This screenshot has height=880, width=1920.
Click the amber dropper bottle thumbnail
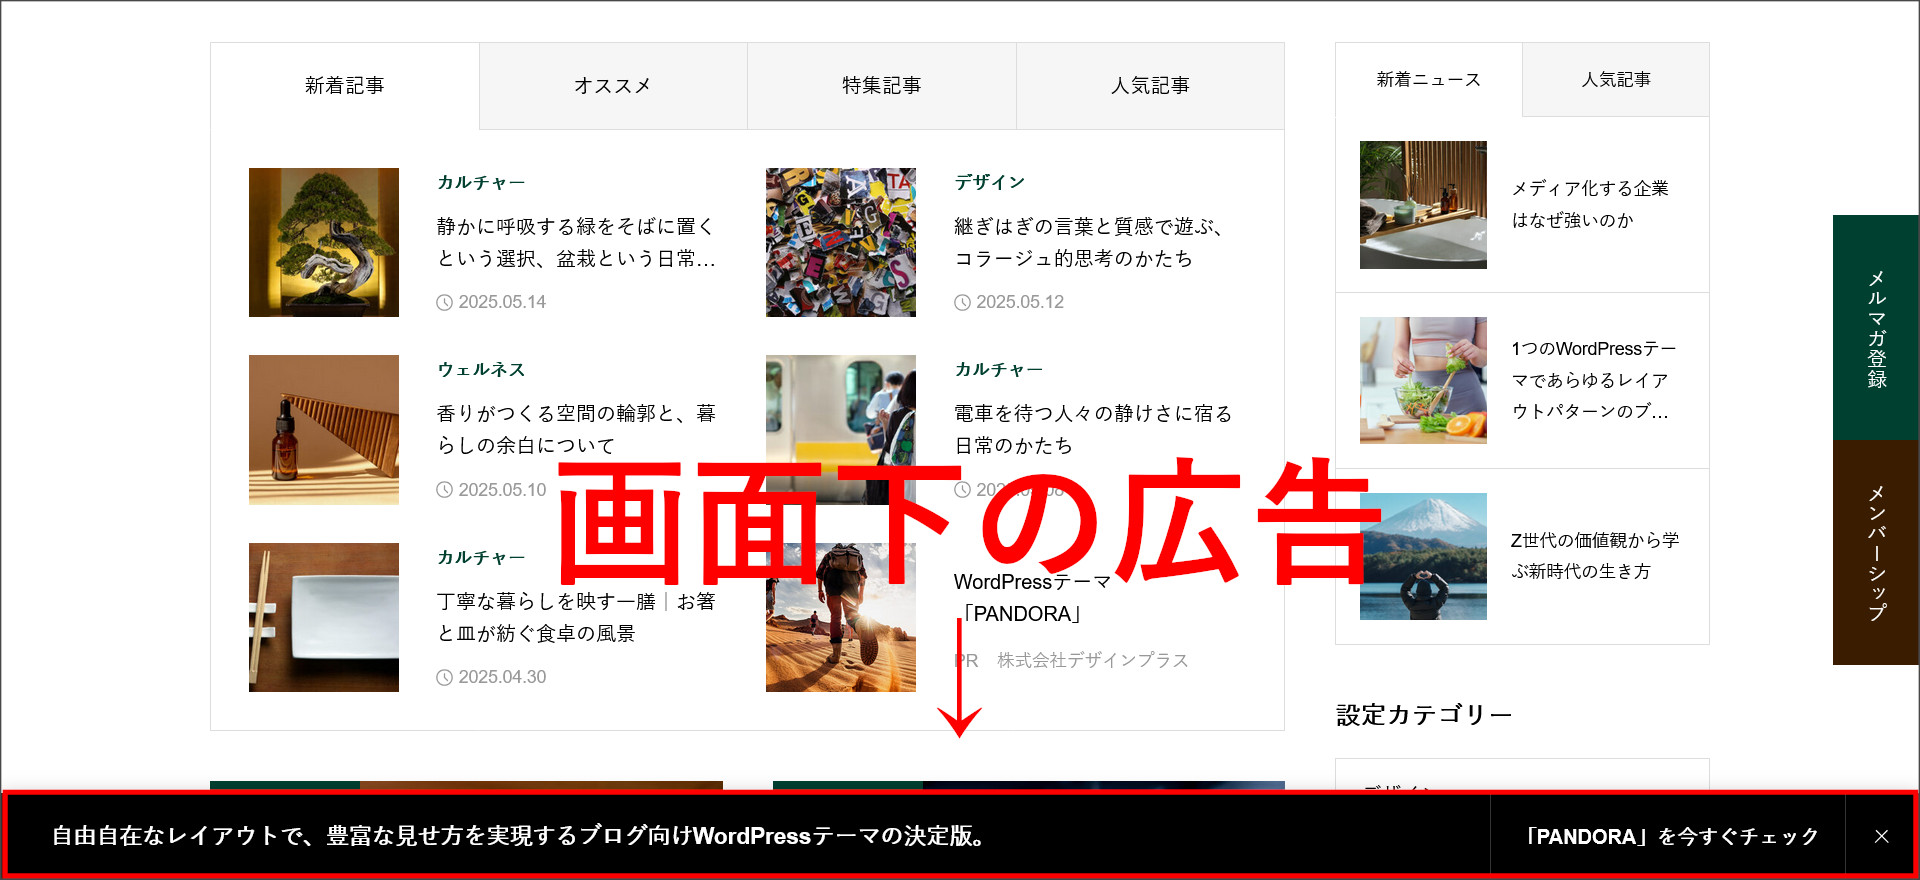click(x=324, y=429)
